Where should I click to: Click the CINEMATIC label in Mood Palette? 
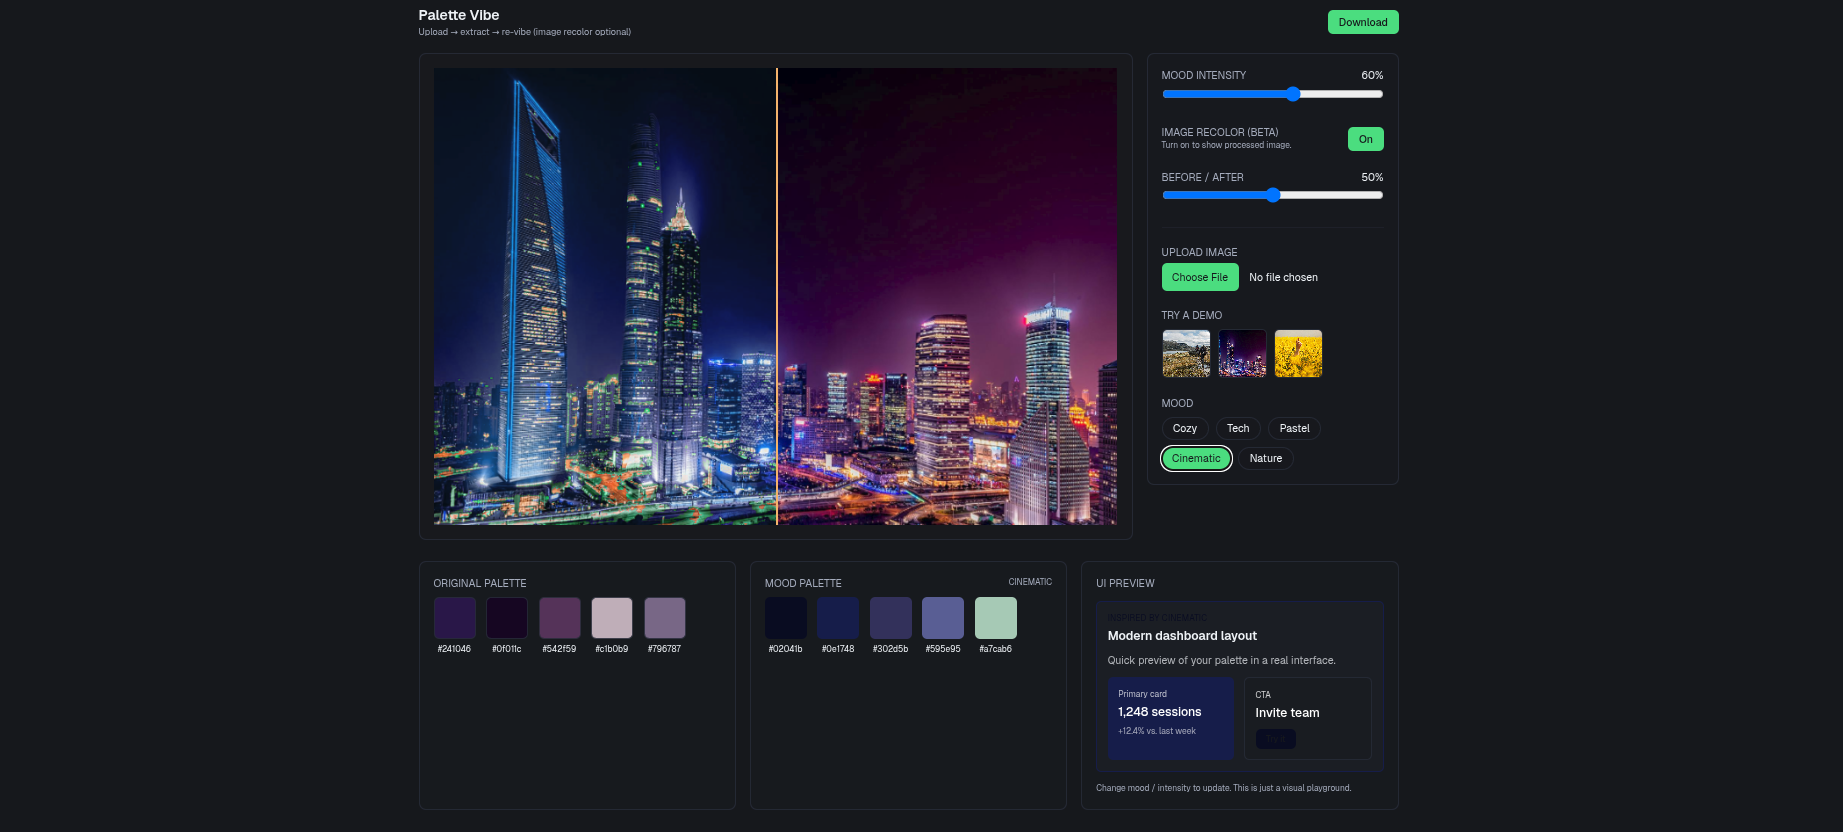point(1030,582)
